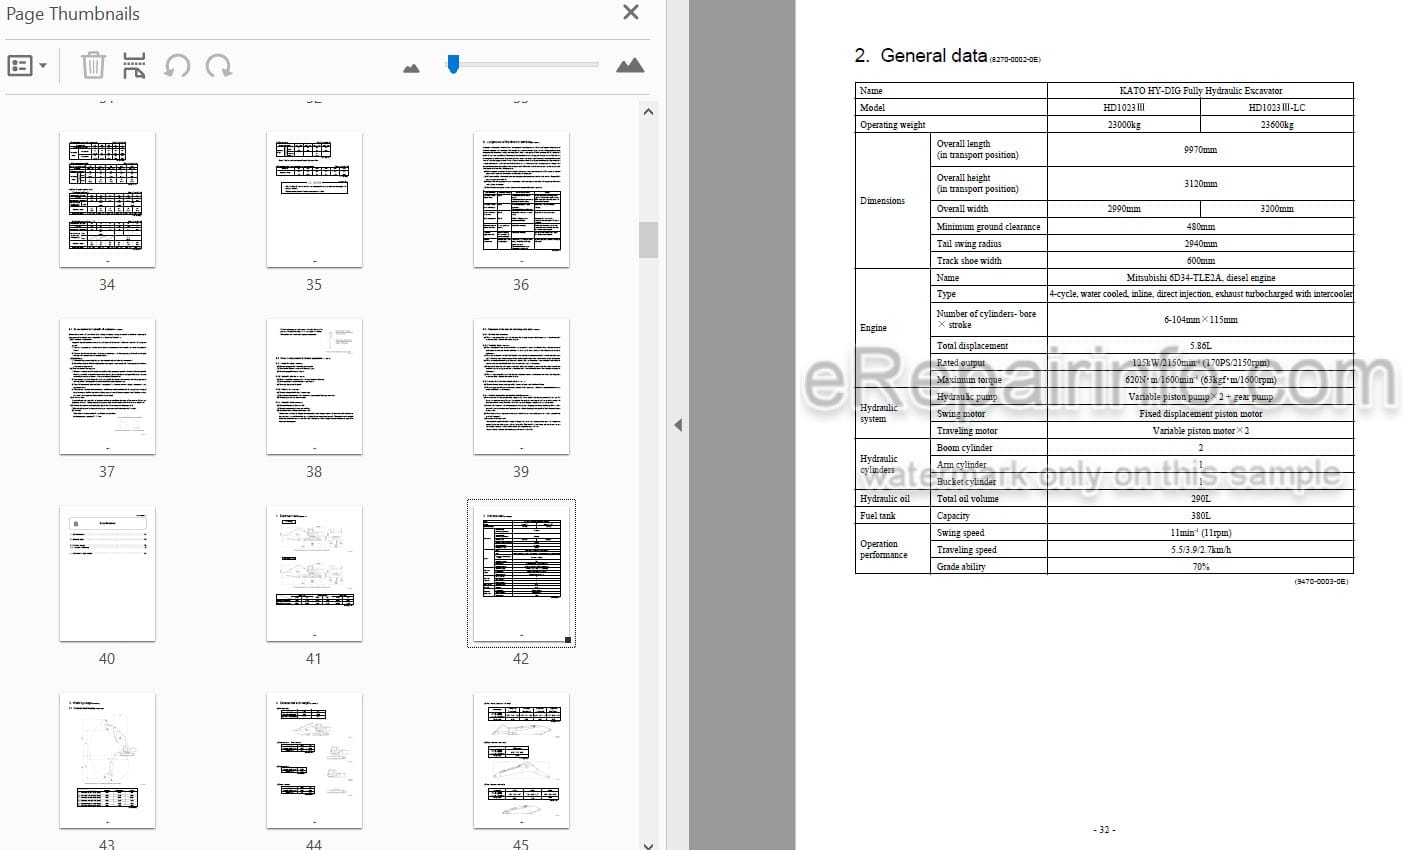Viewport: 1403px width, 850px height.
Task: Open the thumbnail options menu
Action: coord(27,66)
